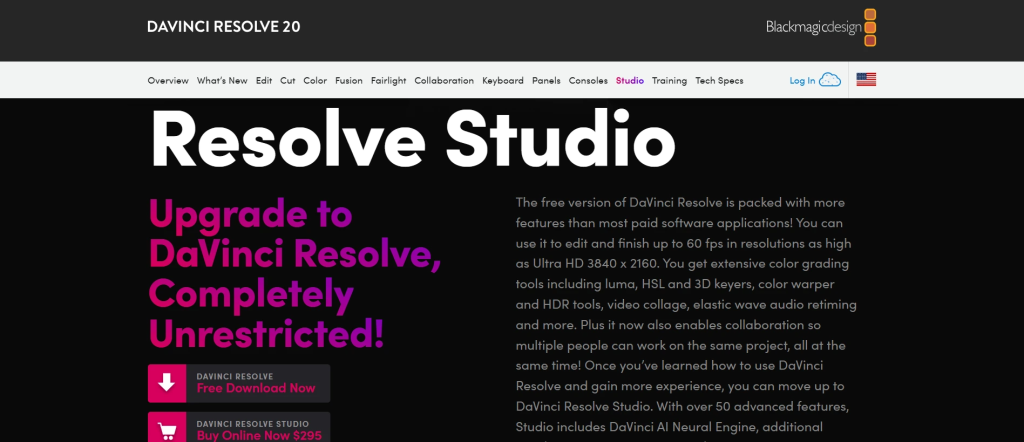
Task: Click Buy Online Now $295 button
Action: pos(239,428)
